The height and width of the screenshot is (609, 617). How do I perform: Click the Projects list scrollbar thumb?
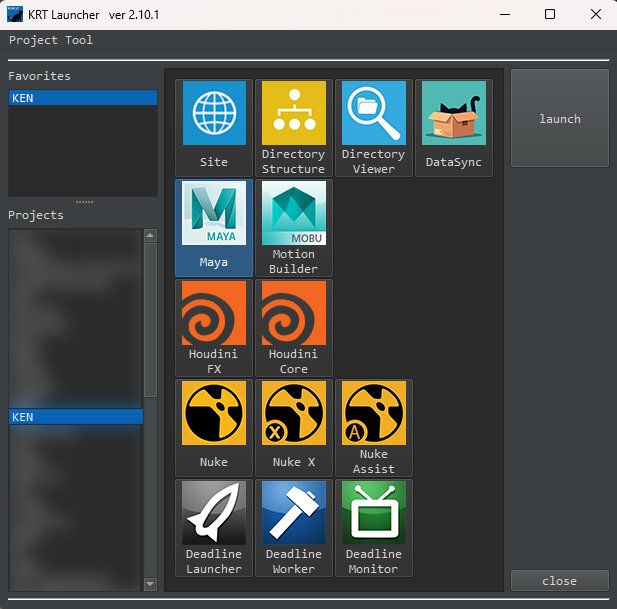(150, 320)
